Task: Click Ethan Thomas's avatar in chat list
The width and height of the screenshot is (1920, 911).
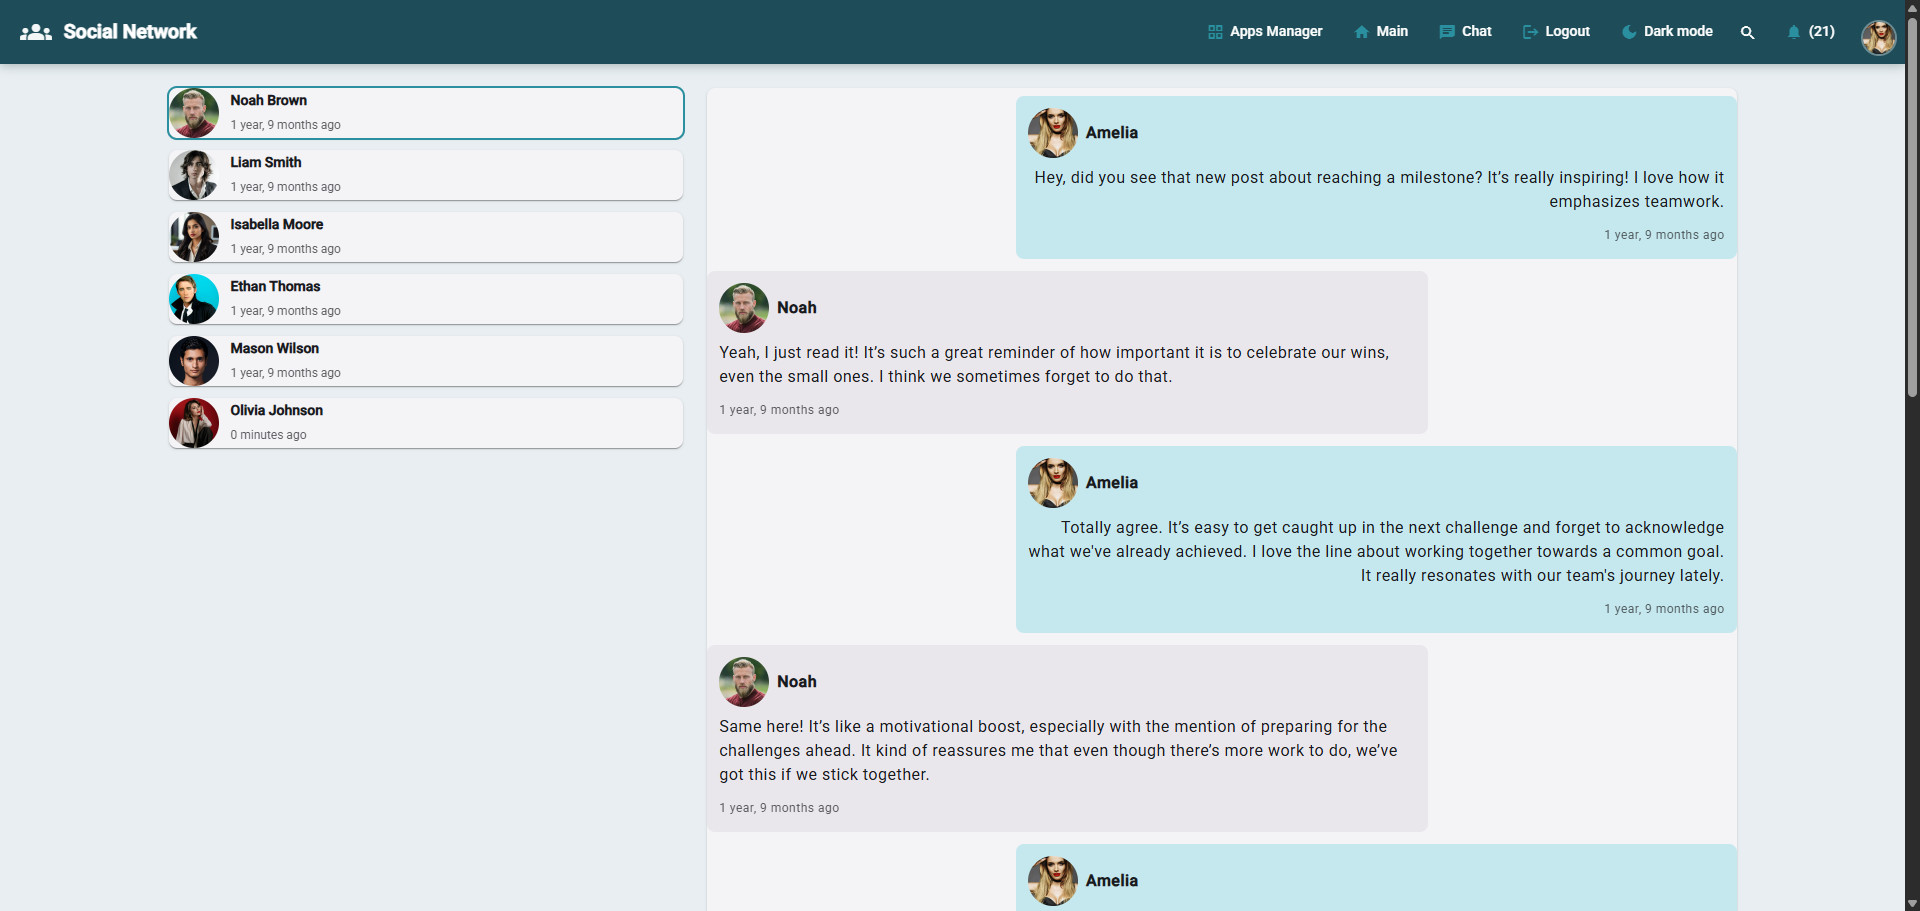Action: tap(194, 299)
